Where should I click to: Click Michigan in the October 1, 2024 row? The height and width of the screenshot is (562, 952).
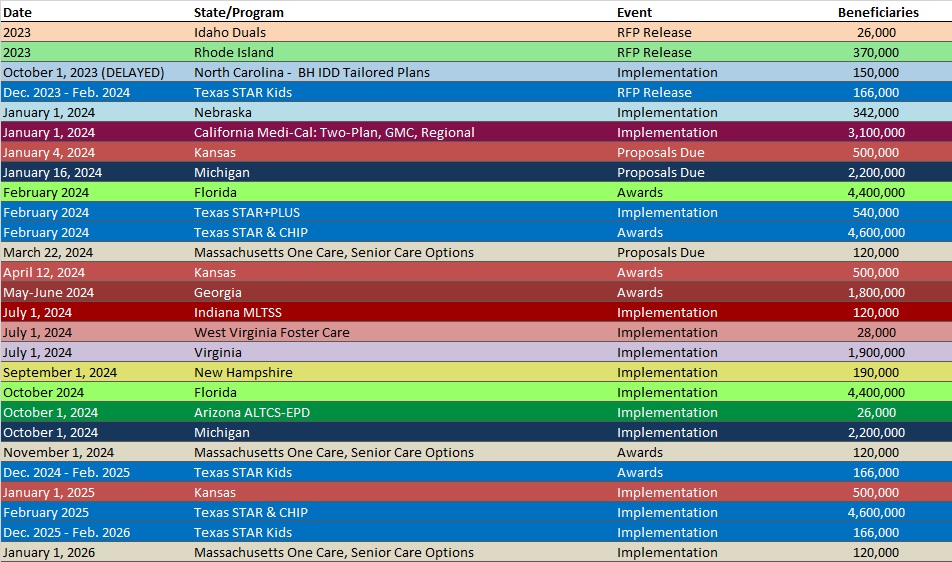[x=222, y=433]
